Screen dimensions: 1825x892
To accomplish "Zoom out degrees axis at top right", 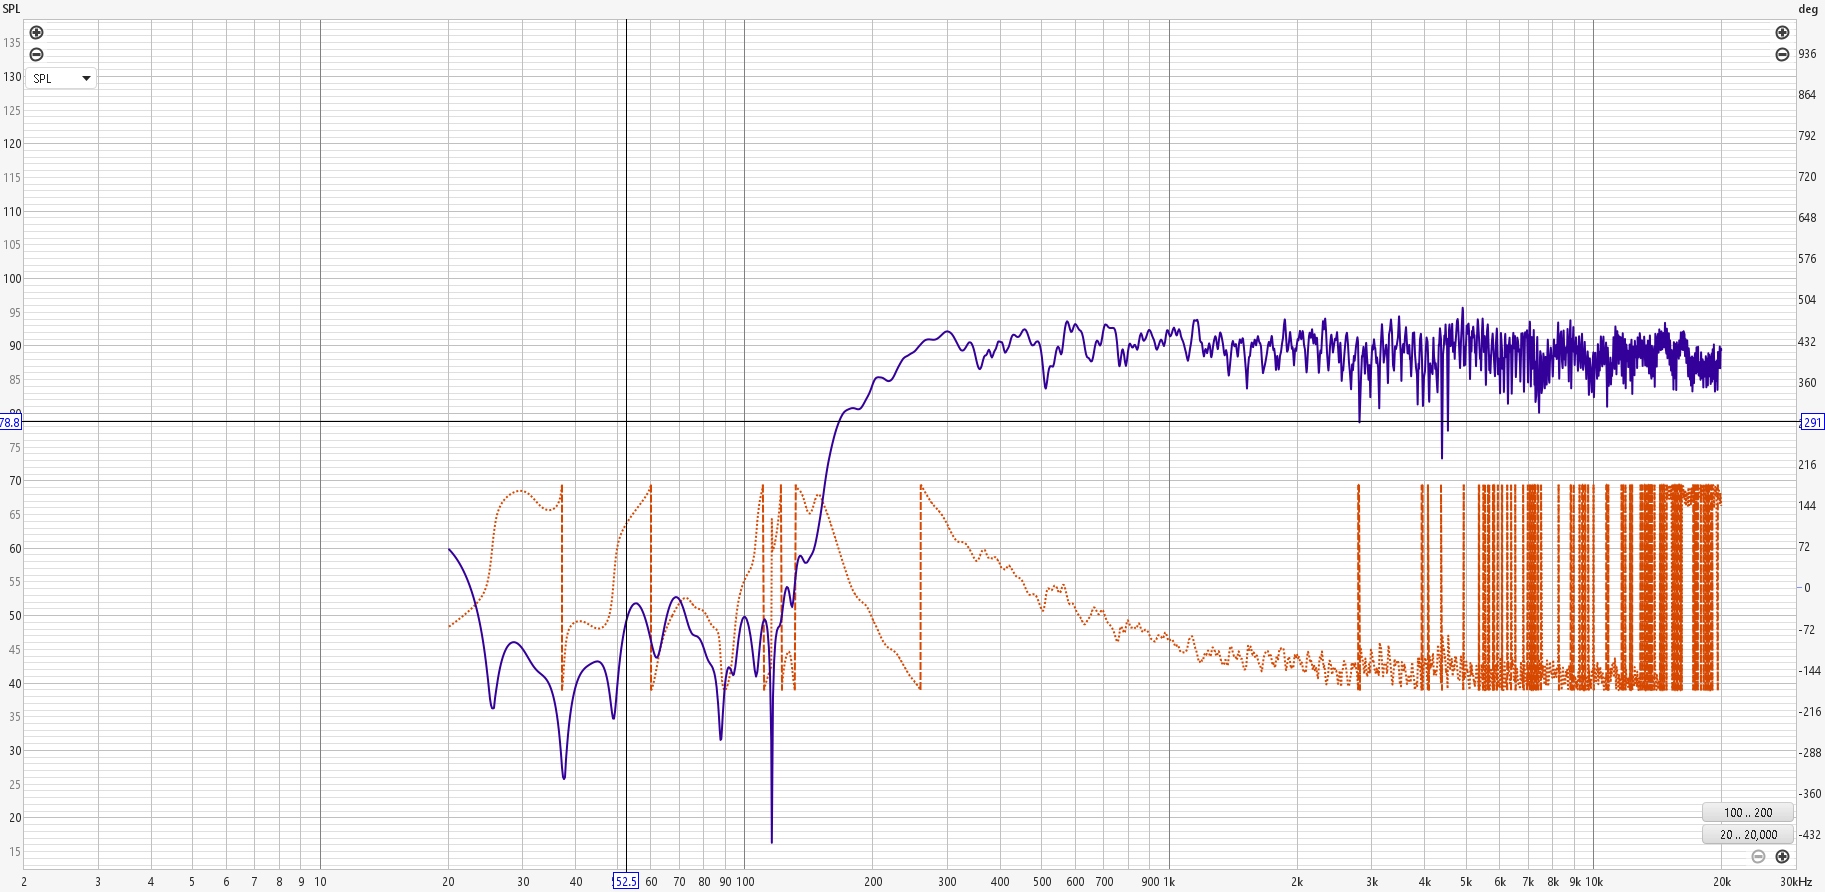I will pyautogui.click(x=1782, y=55).
